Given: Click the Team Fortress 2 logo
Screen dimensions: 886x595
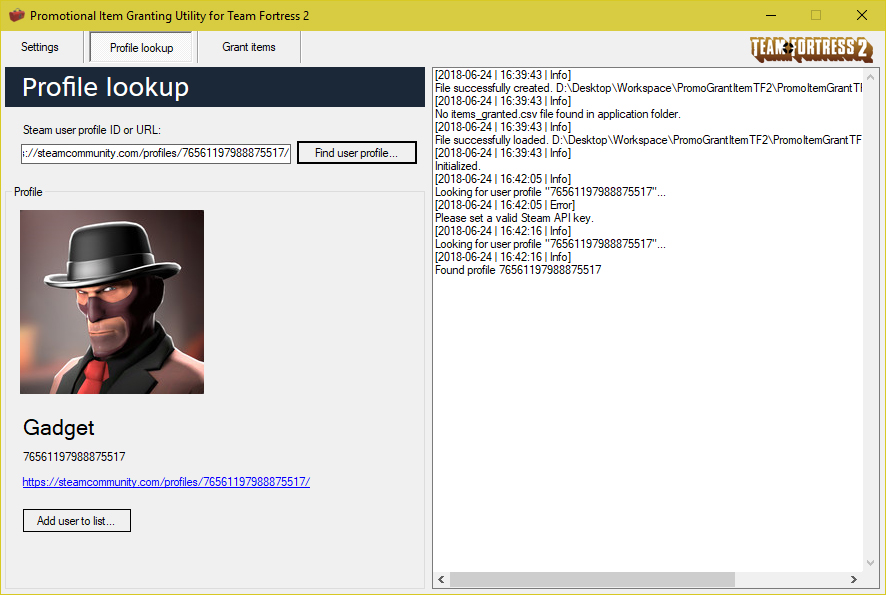Looking at the screenshot, I should (x=811, y=49).
